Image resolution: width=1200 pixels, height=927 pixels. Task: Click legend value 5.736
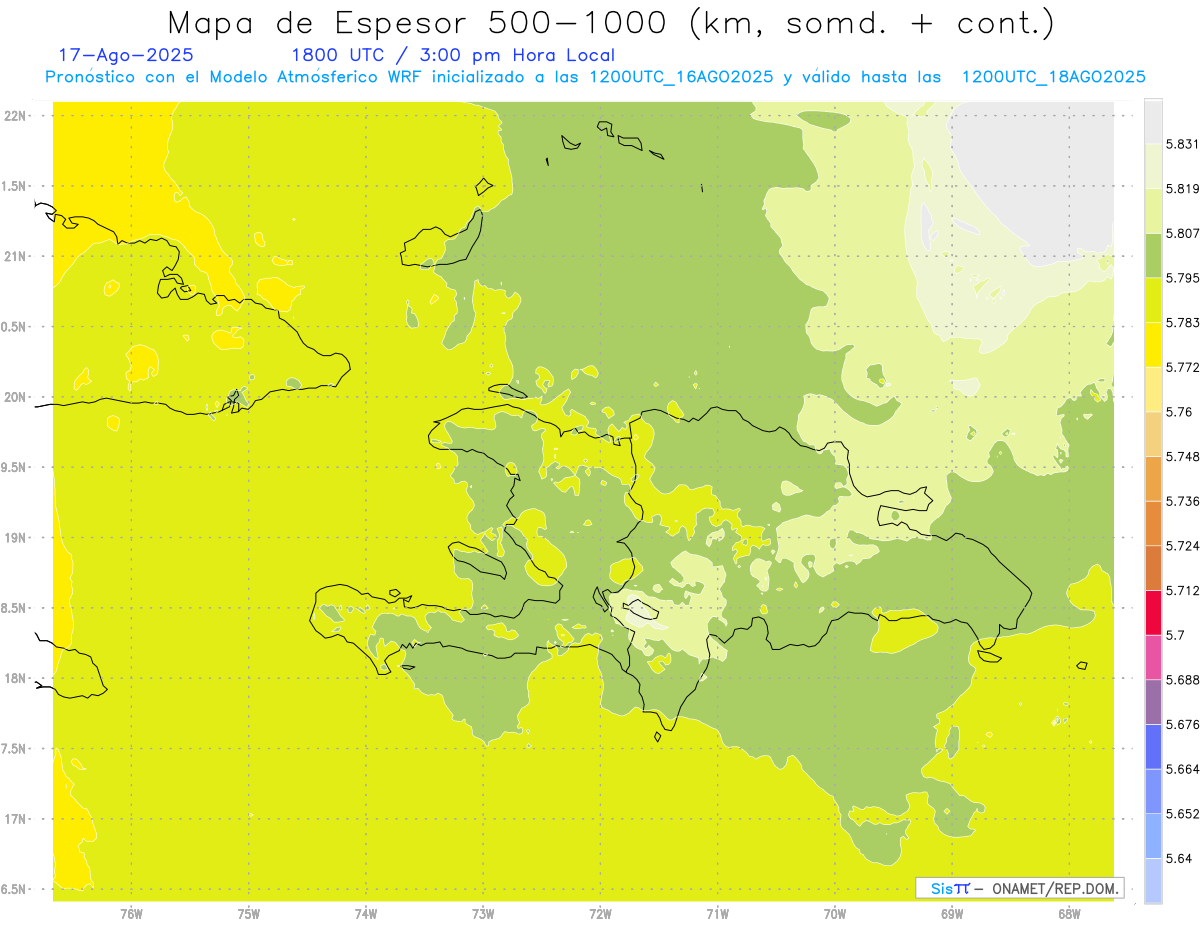coord(1182,501)
